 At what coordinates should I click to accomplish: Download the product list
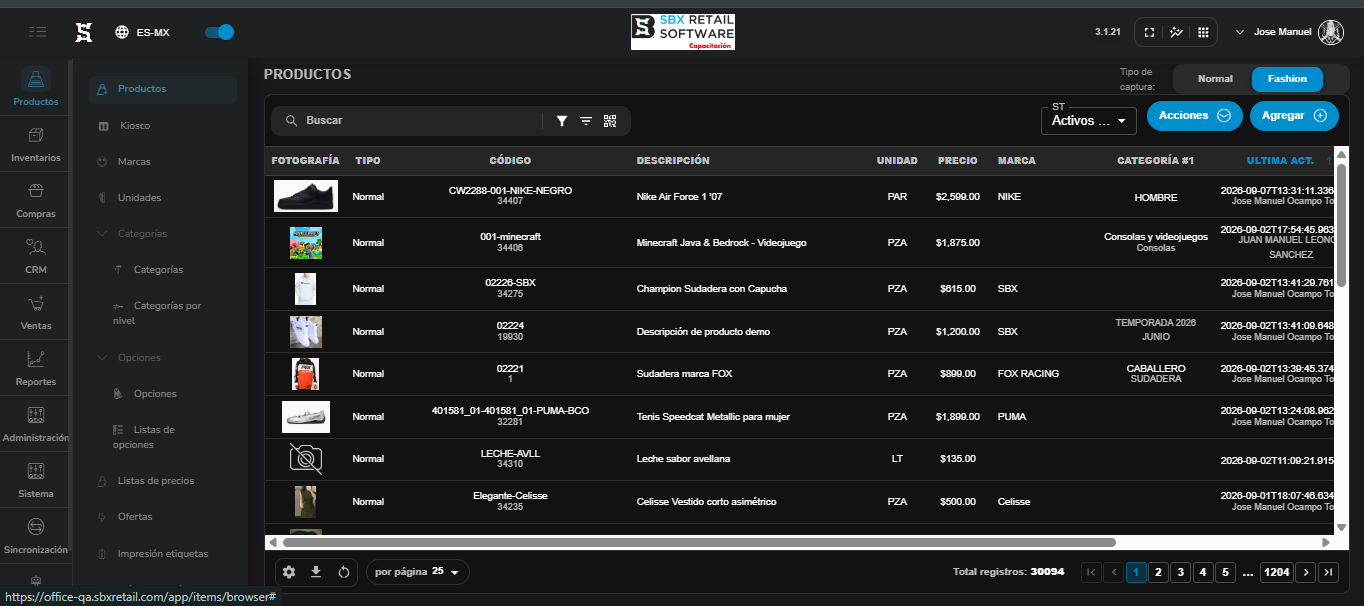tap(316, 572)
